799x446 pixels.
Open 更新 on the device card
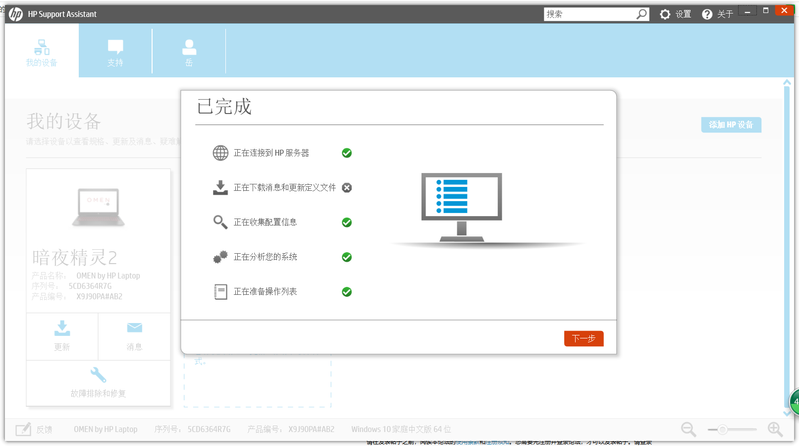[62, 336]
